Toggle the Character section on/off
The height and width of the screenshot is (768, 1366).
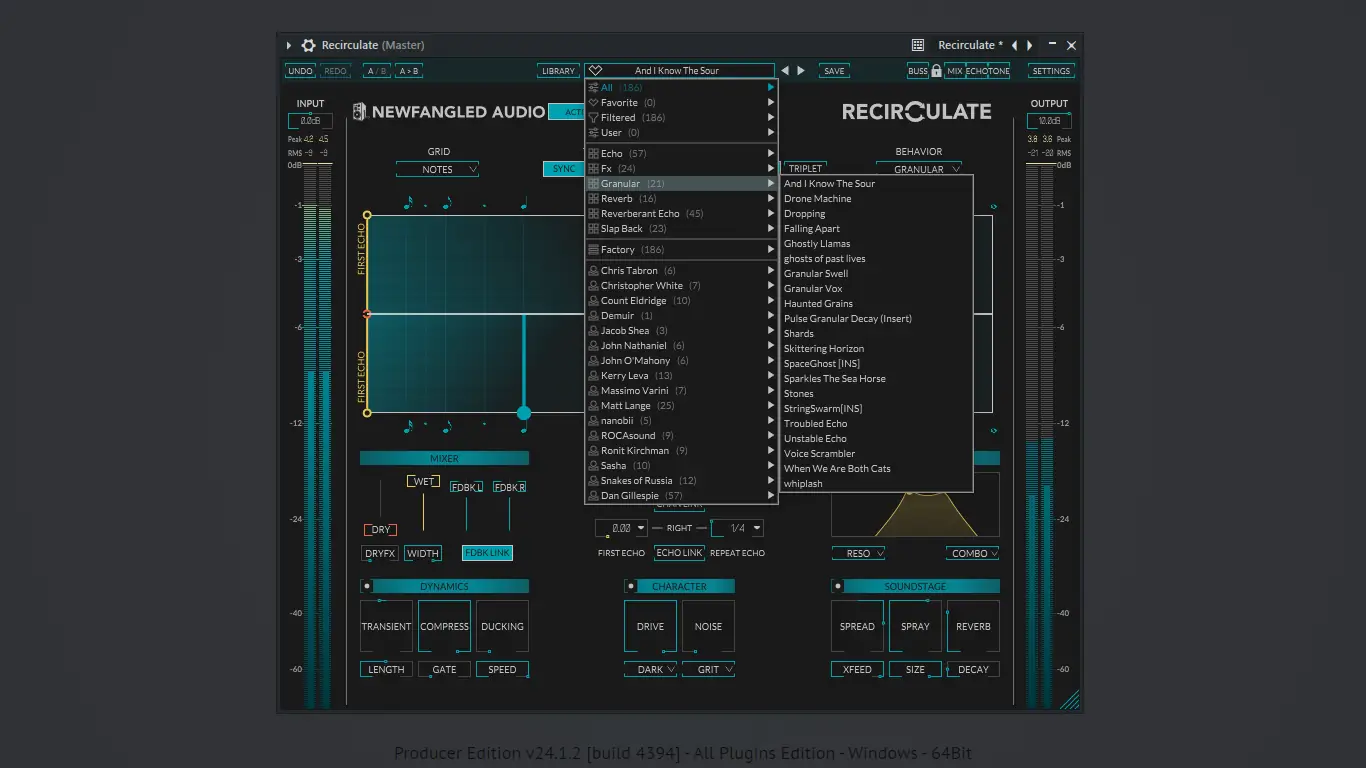coord(630,587)
